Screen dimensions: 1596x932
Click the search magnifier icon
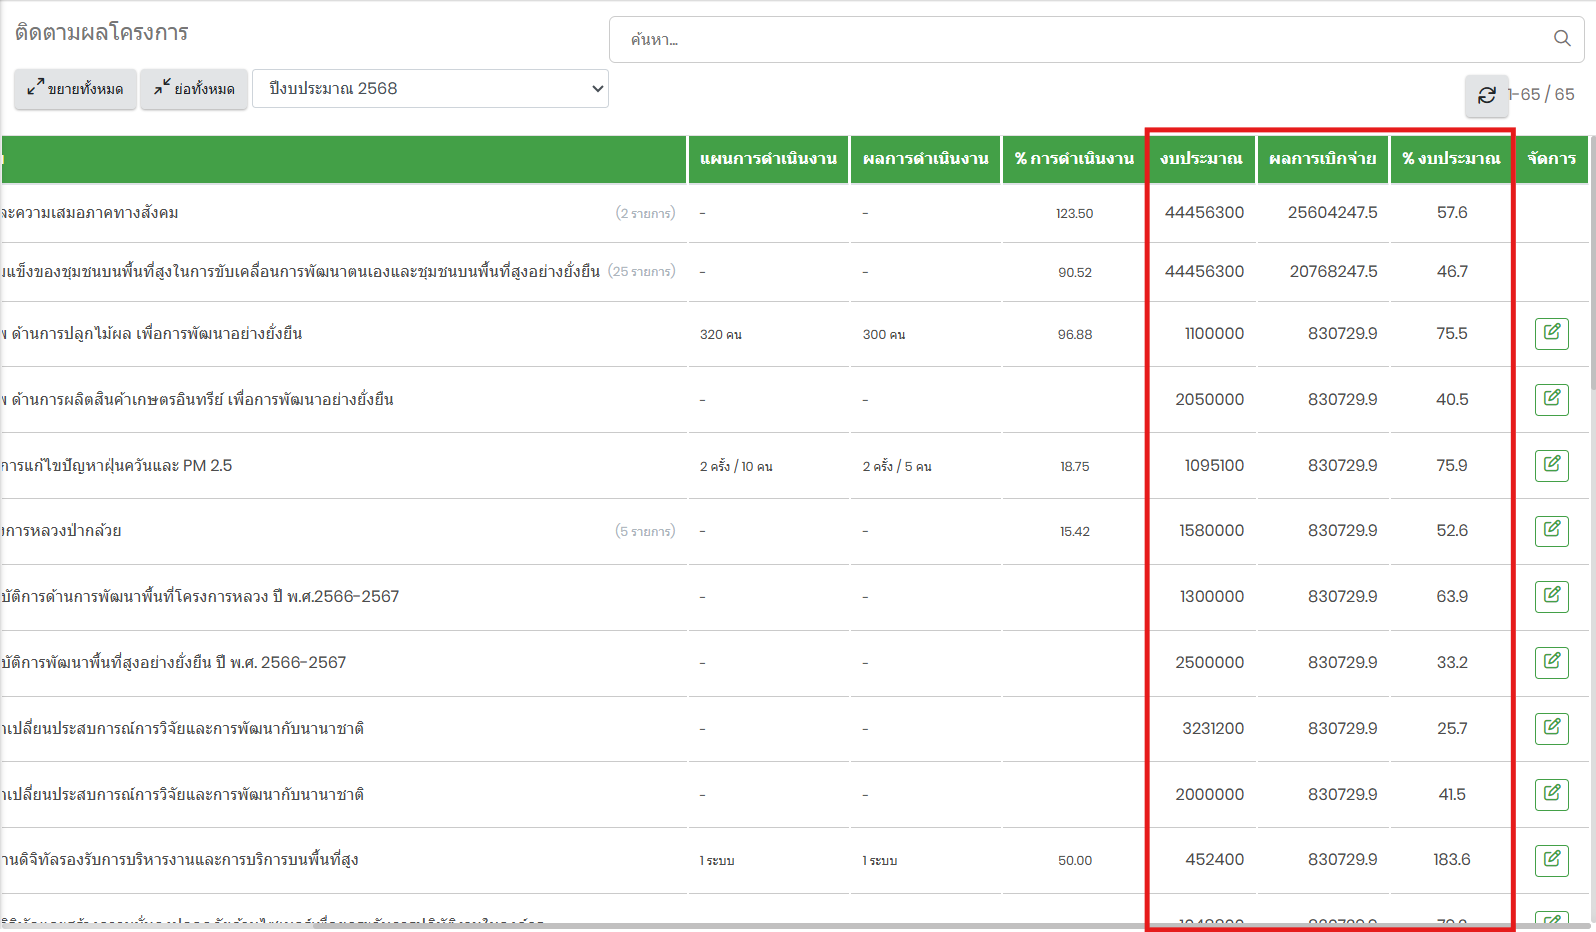pyautogui.click(x=1561, y=39)
